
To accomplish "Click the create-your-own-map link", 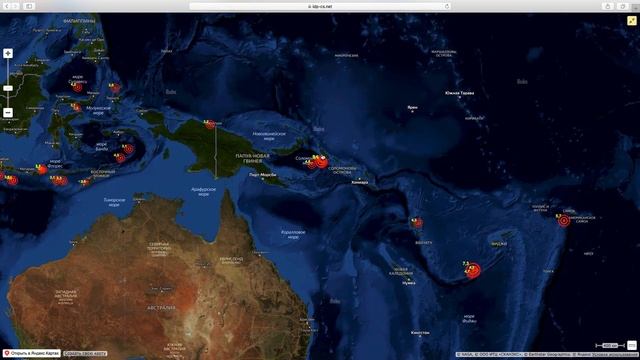I will point(85,353).
